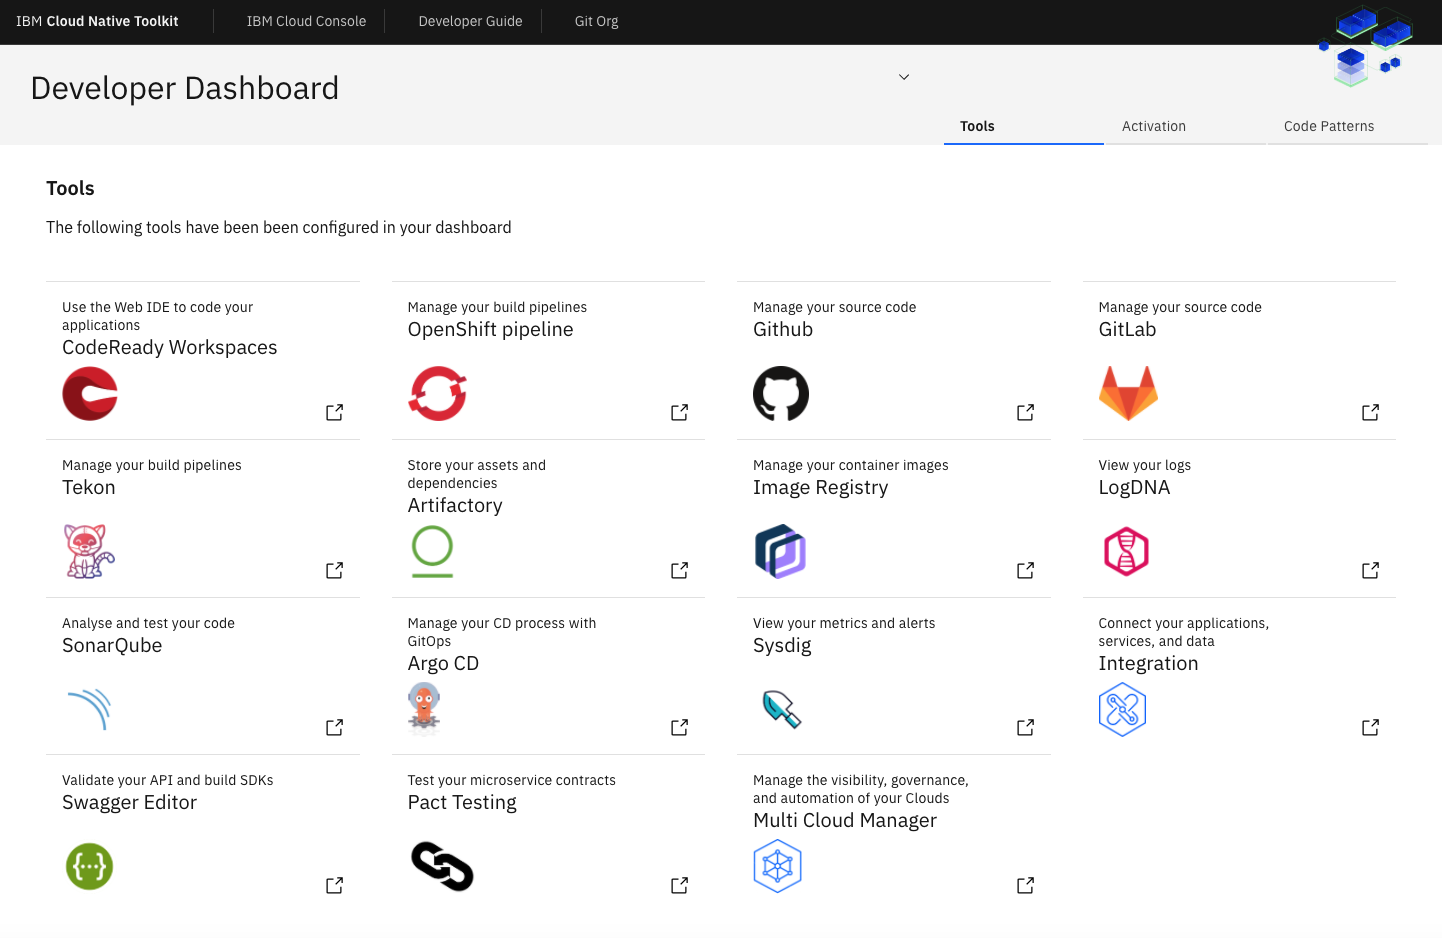Click the Multi Cloud Manager logo
The image size is (1442, 938).
pos(777,866)
